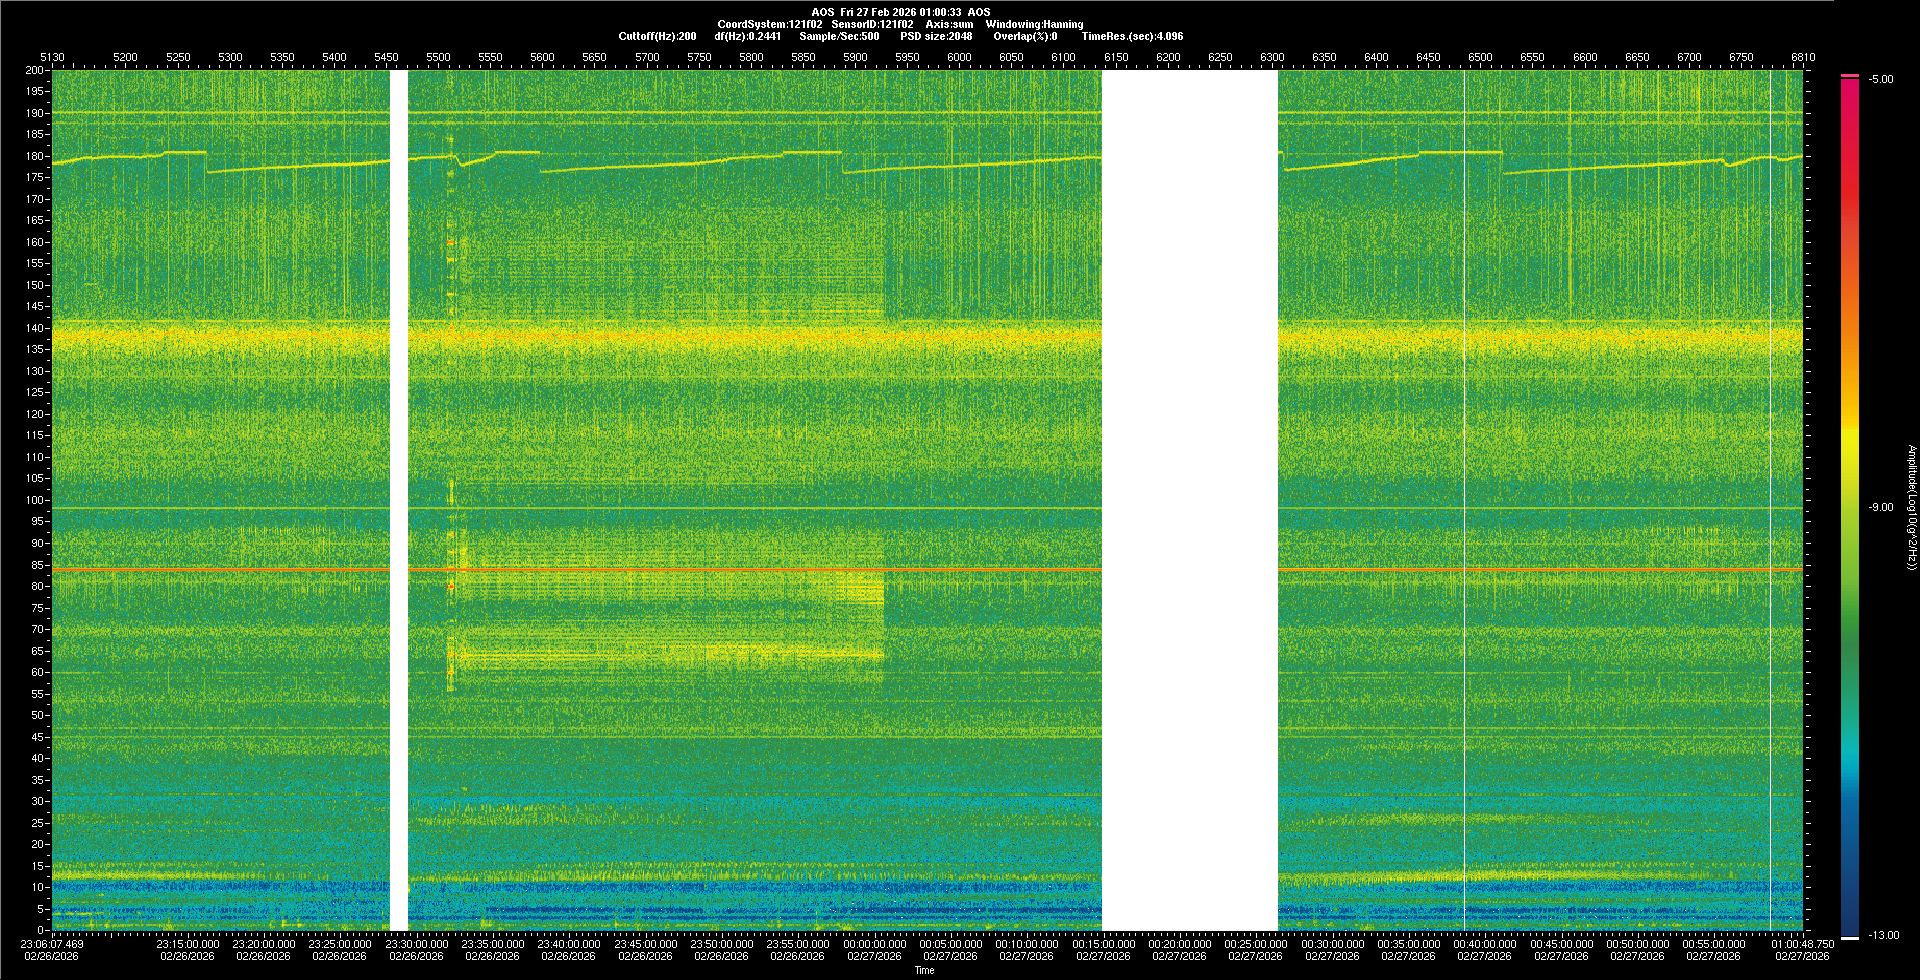Viewport: 1920px width, 980px height.
Task: Click the Cutoff(Hz):200 header text
Action: 657,36
